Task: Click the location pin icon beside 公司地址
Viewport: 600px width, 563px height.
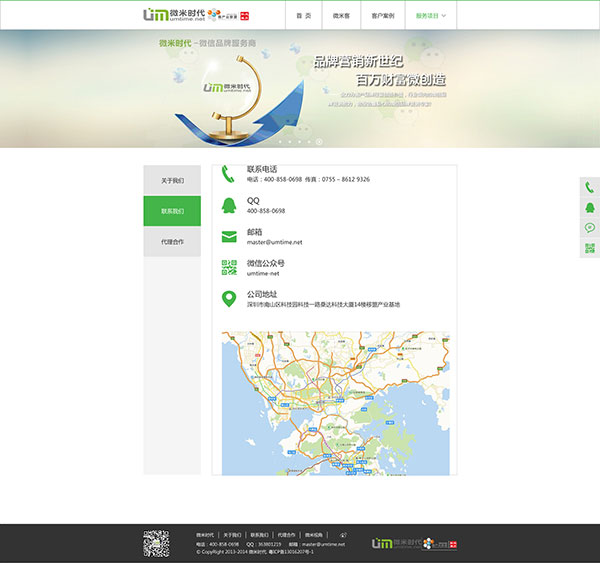Action: [229, 299]
